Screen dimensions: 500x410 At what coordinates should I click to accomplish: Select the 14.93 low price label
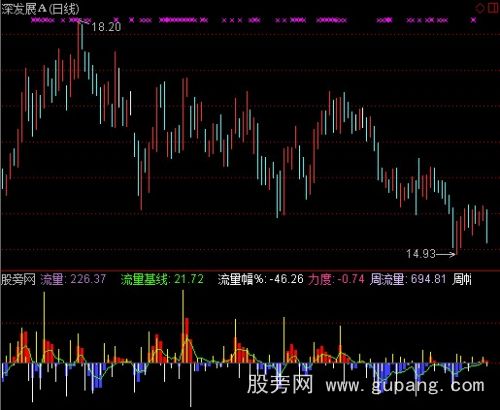(421, 254)
